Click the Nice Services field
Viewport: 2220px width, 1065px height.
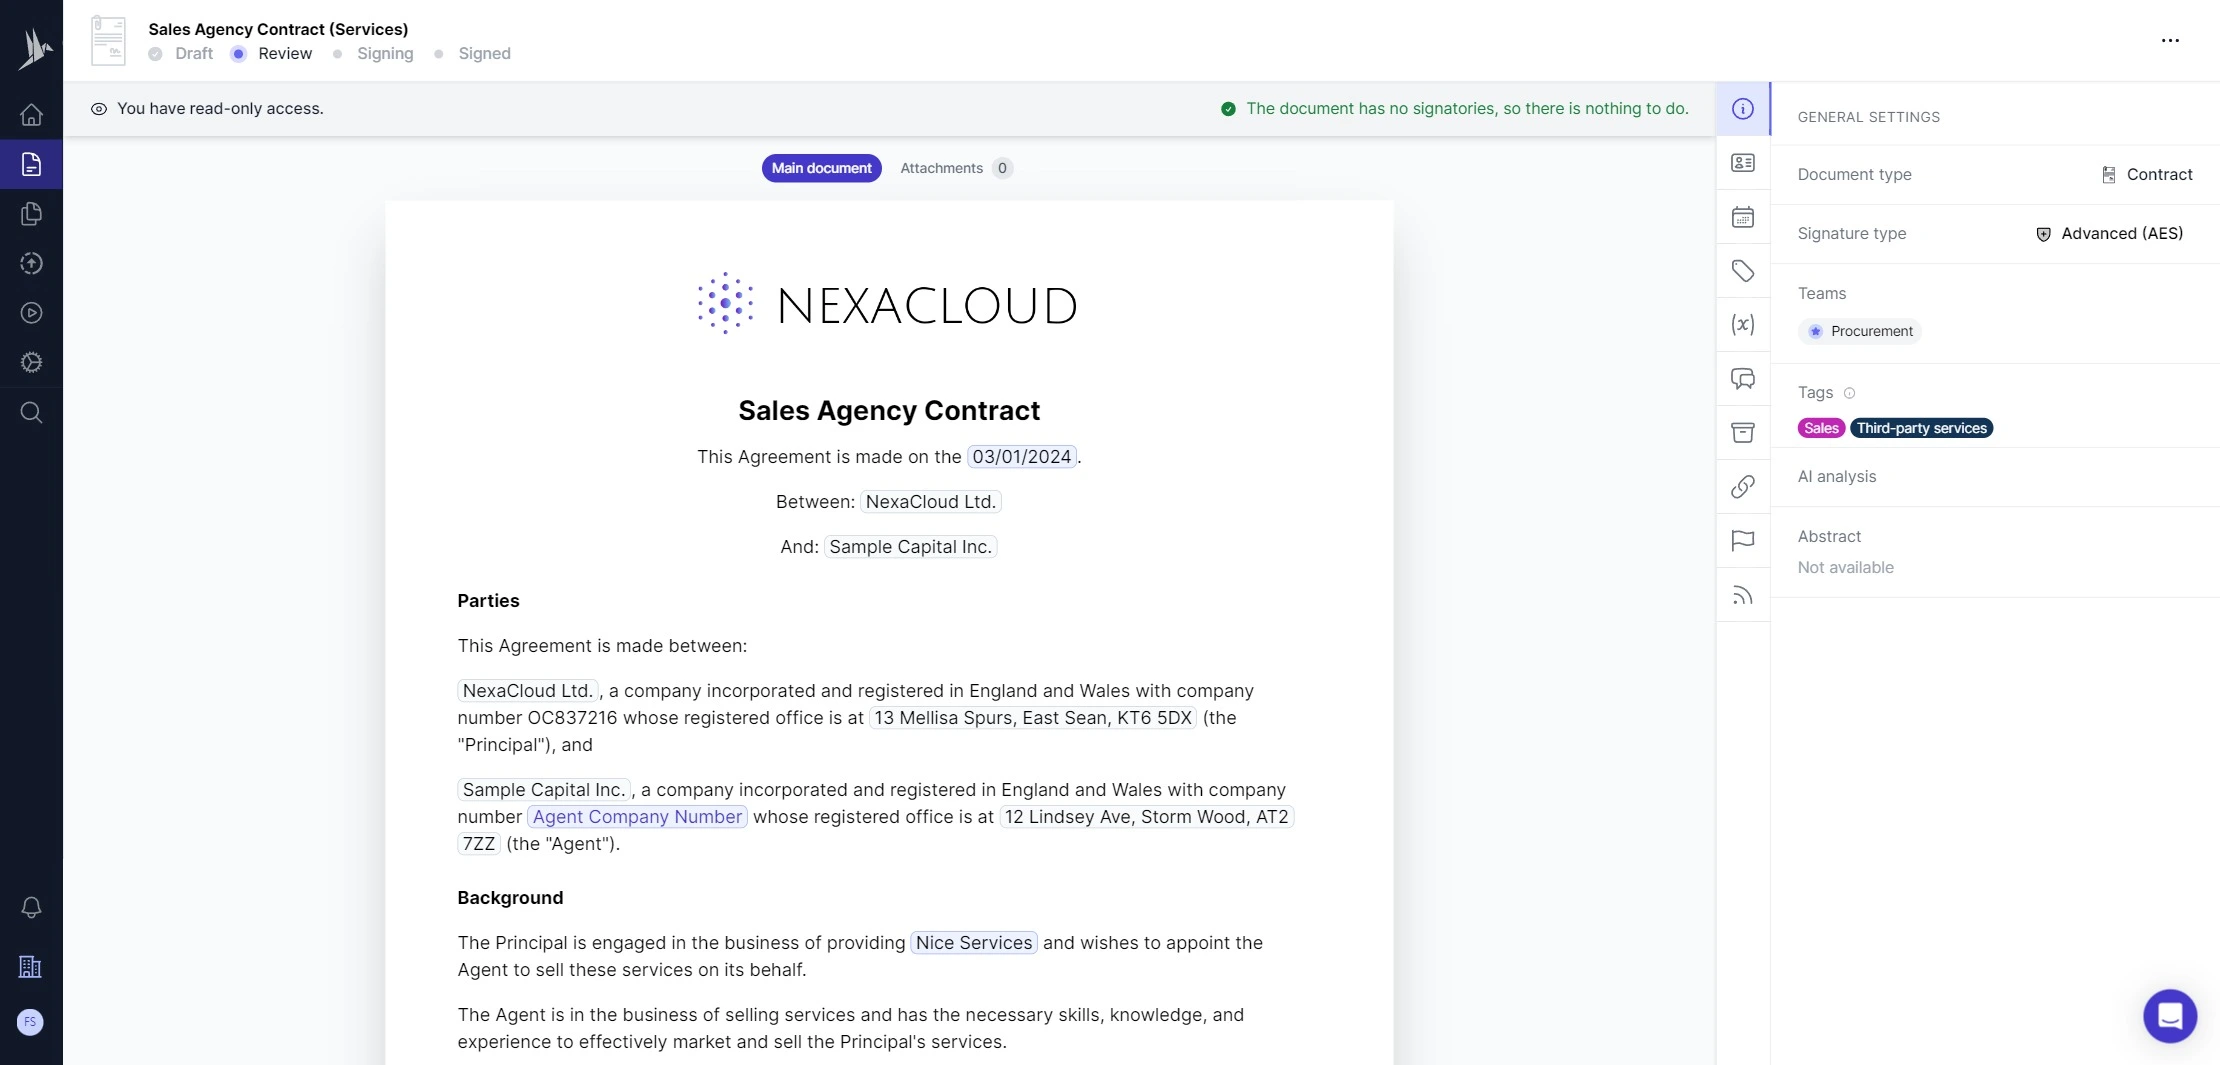point(973,943)
